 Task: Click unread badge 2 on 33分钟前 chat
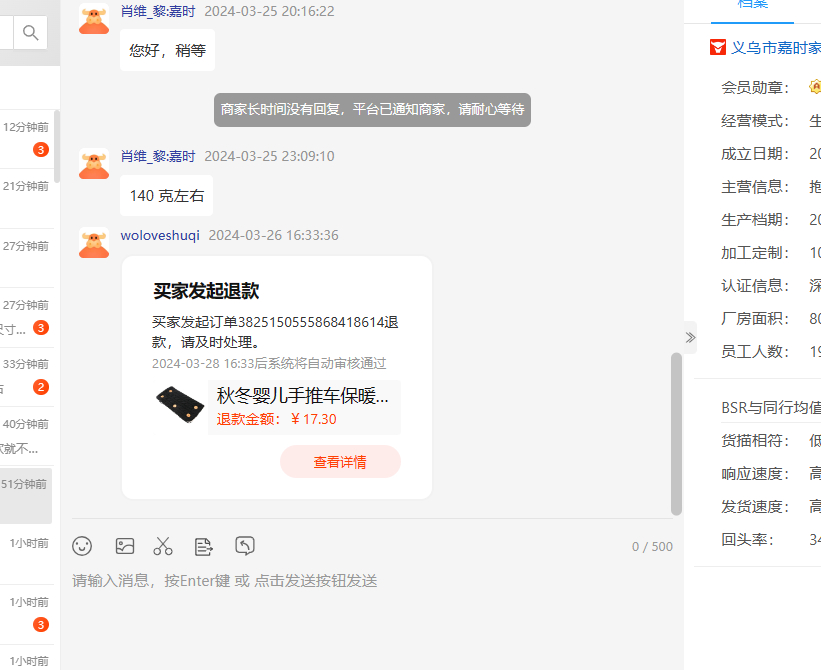tap(41, 387)
